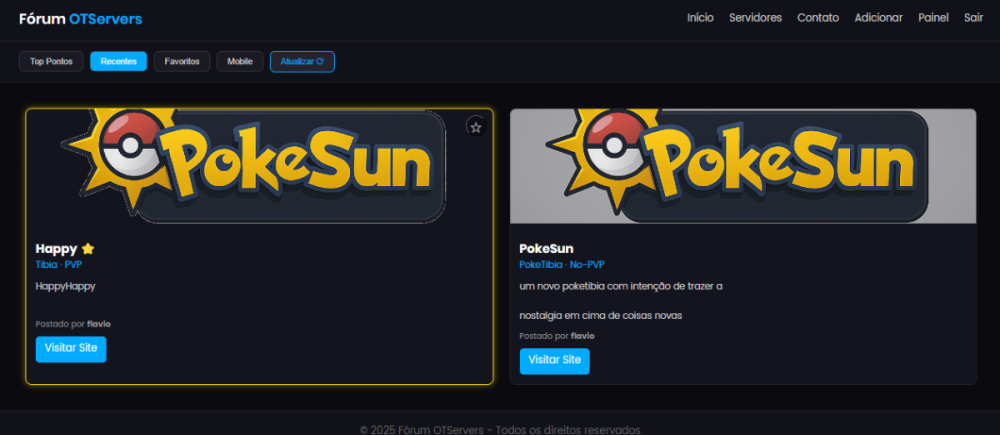Click the Happy card banner image

click(259, 166)
